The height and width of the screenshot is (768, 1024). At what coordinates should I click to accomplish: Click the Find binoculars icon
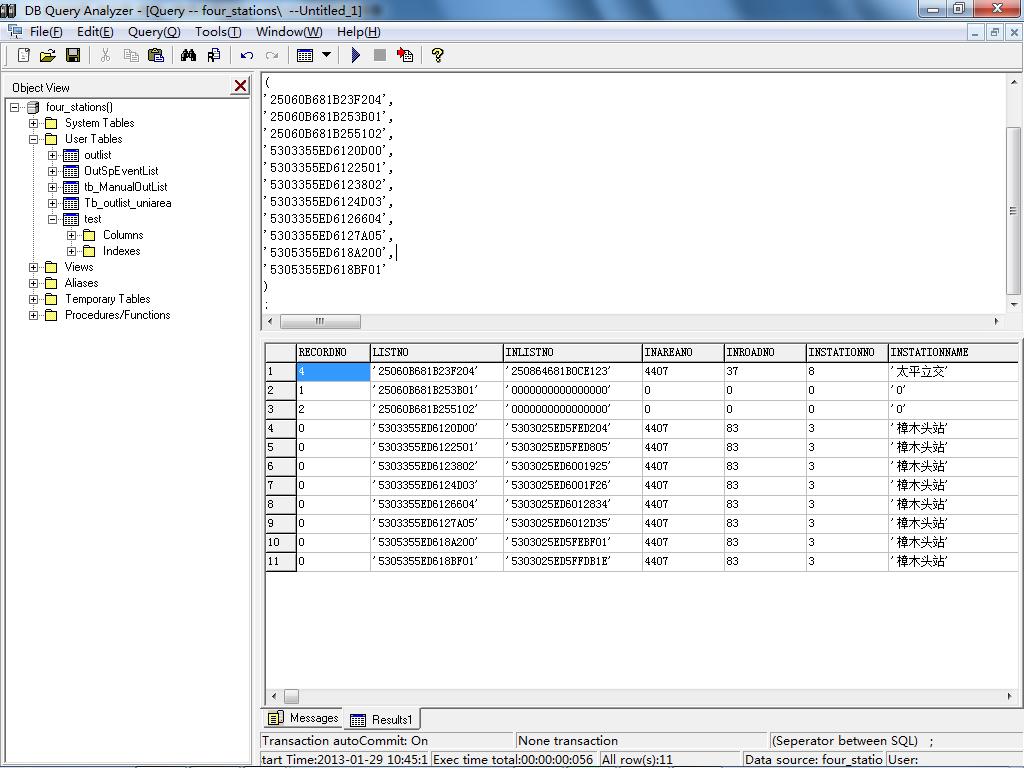pyautogui.click(x=188, y=56)
